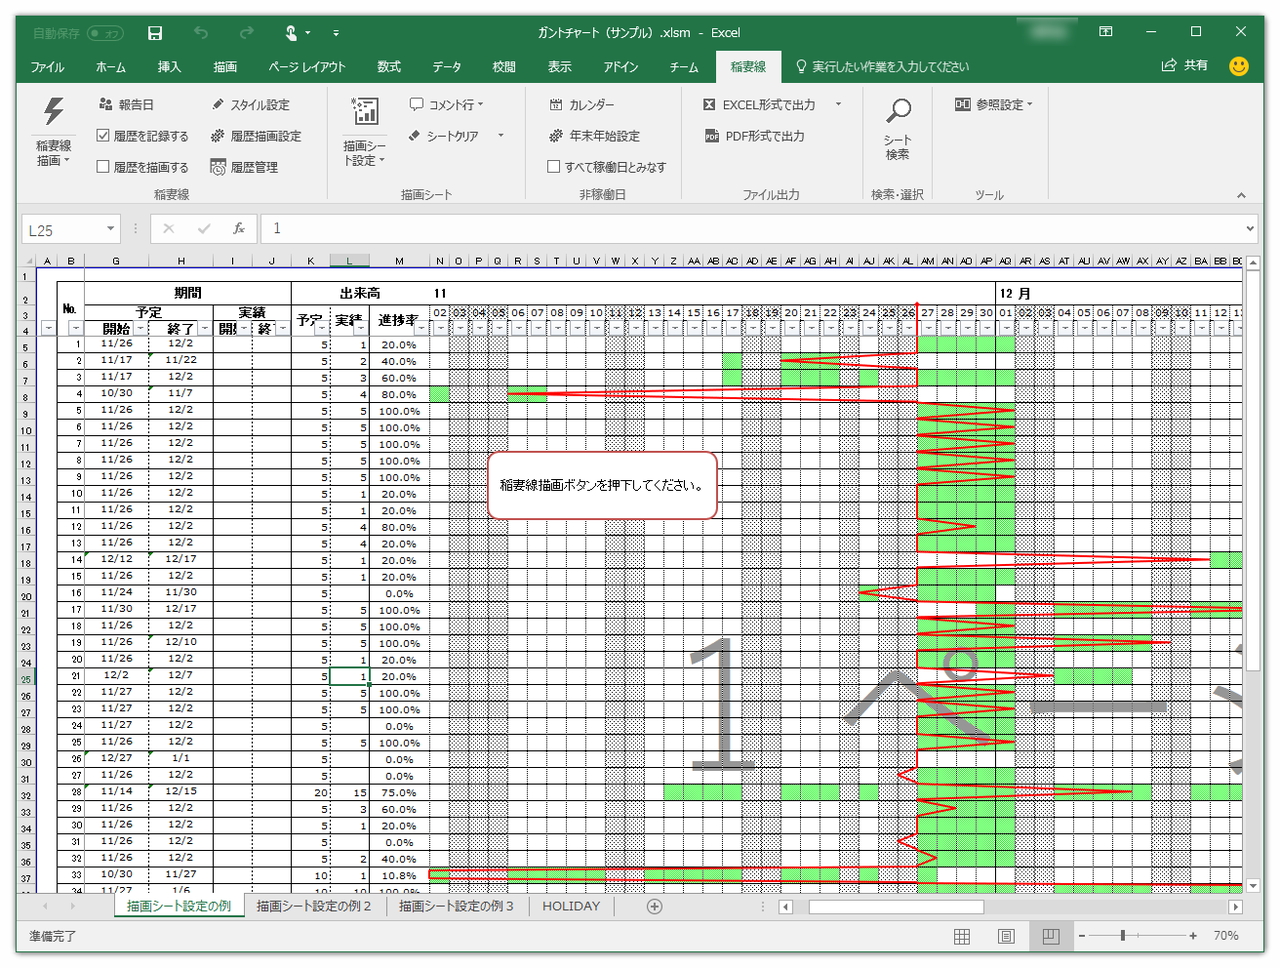Toggle 自動保存 autosave switch
1280x968 pixels.
coord(105,33)
